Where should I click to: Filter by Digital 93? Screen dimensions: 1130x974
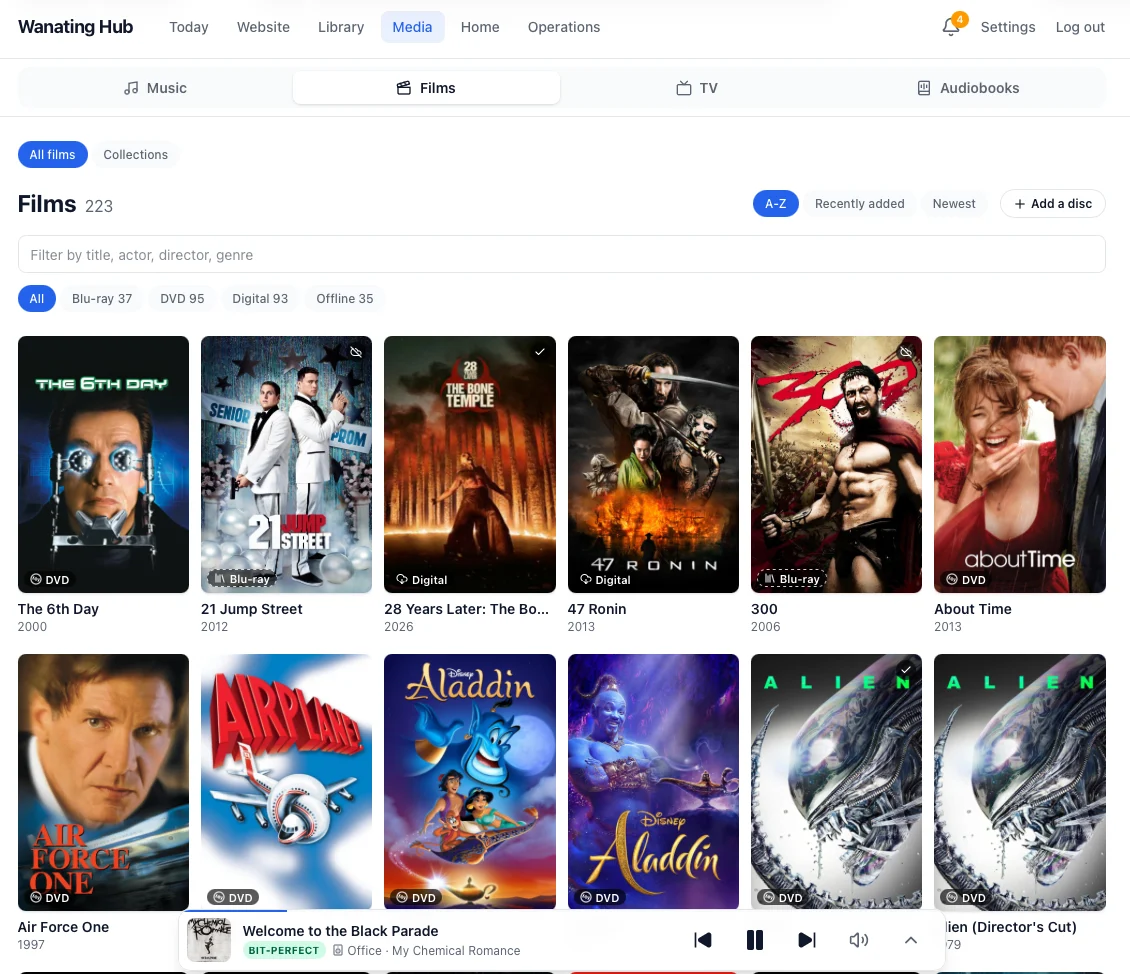tap(260, 299)
